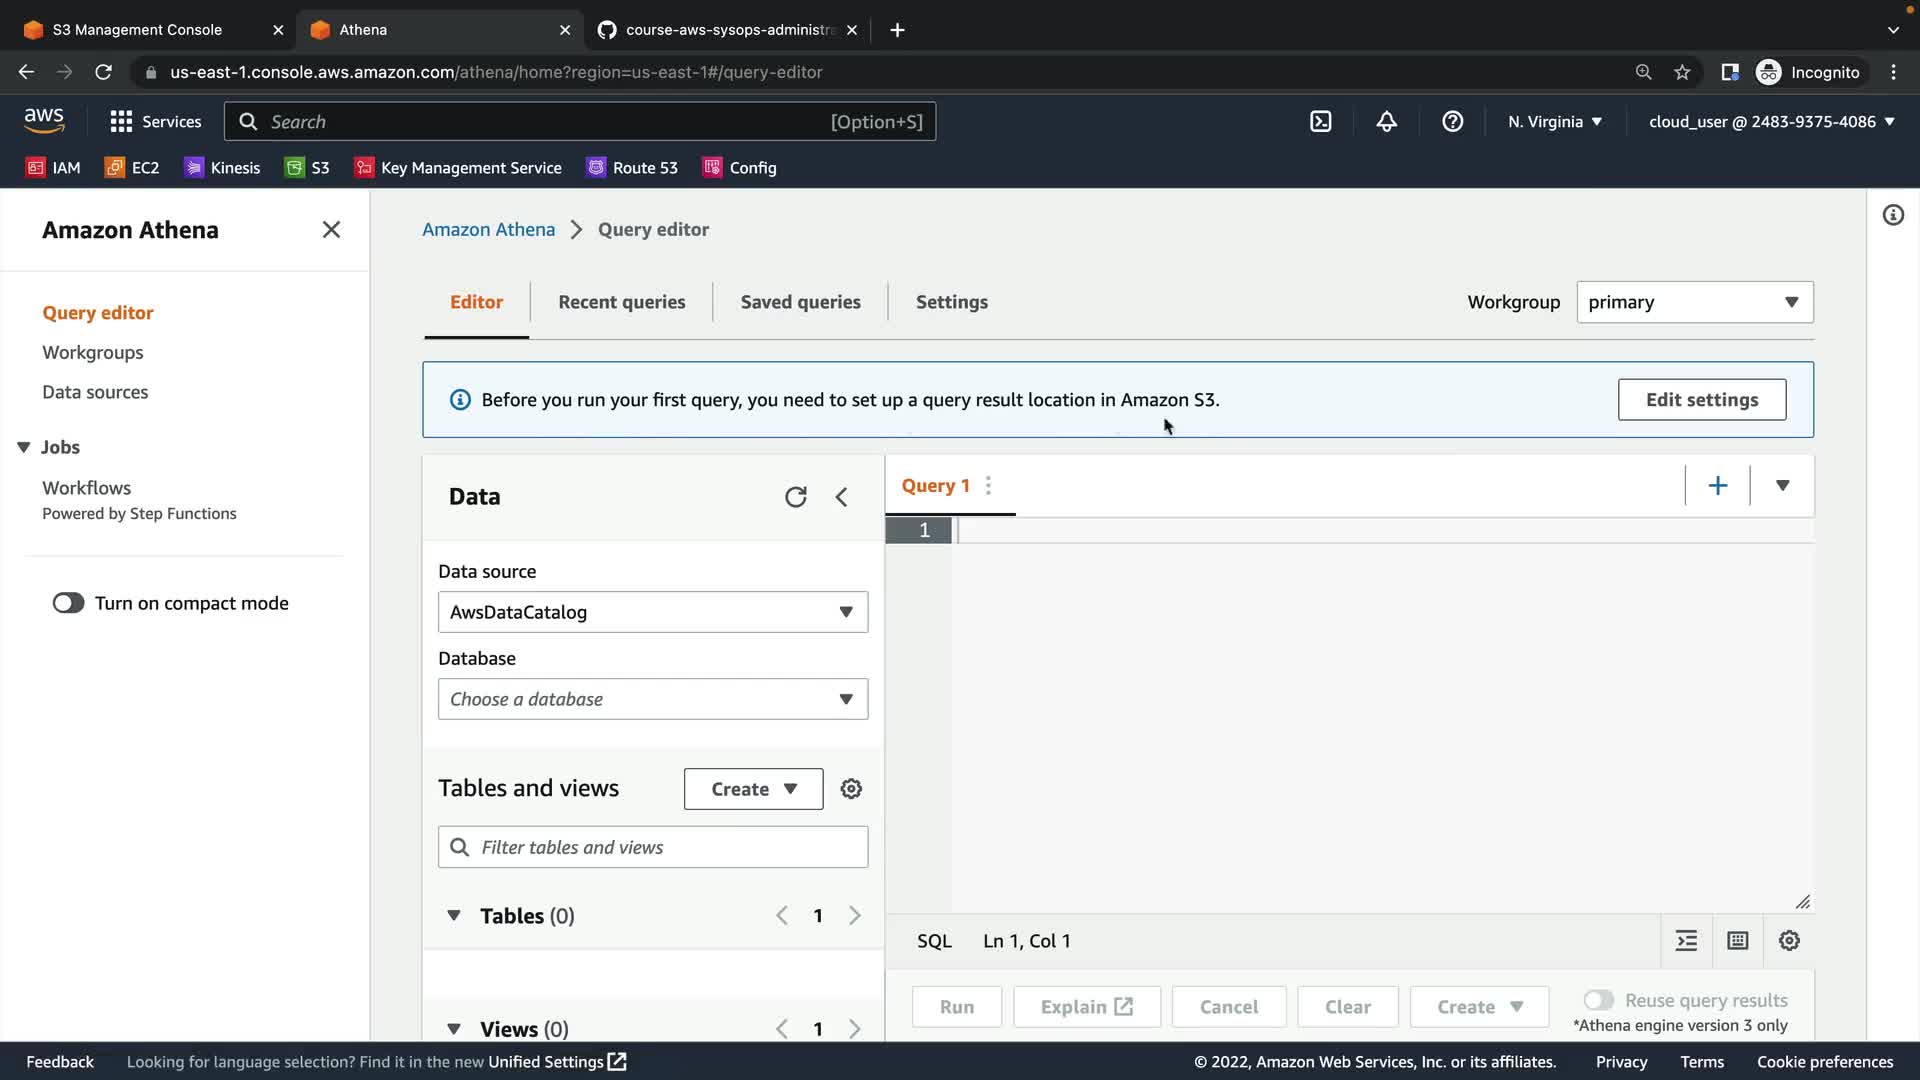
Task: Click the format query icon
Action: coord(1686,941)
